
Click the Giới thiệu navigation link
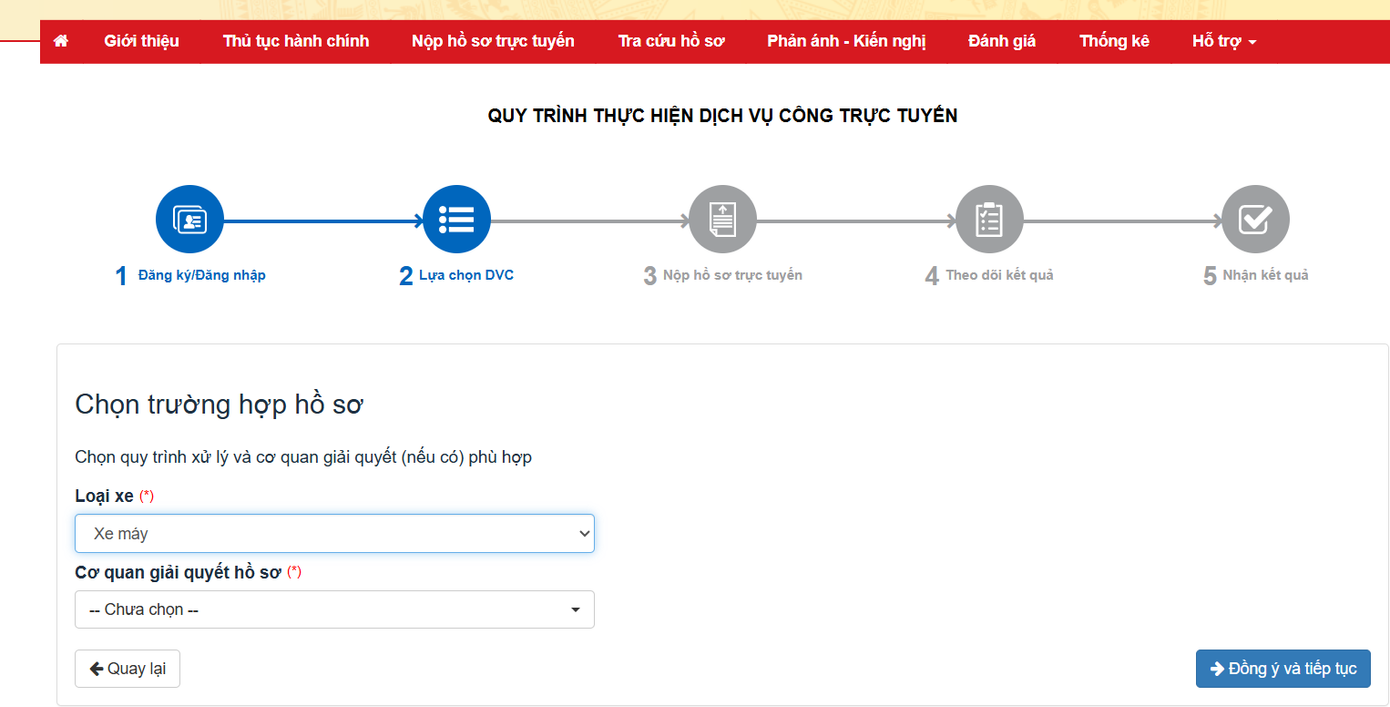[141, 41]
